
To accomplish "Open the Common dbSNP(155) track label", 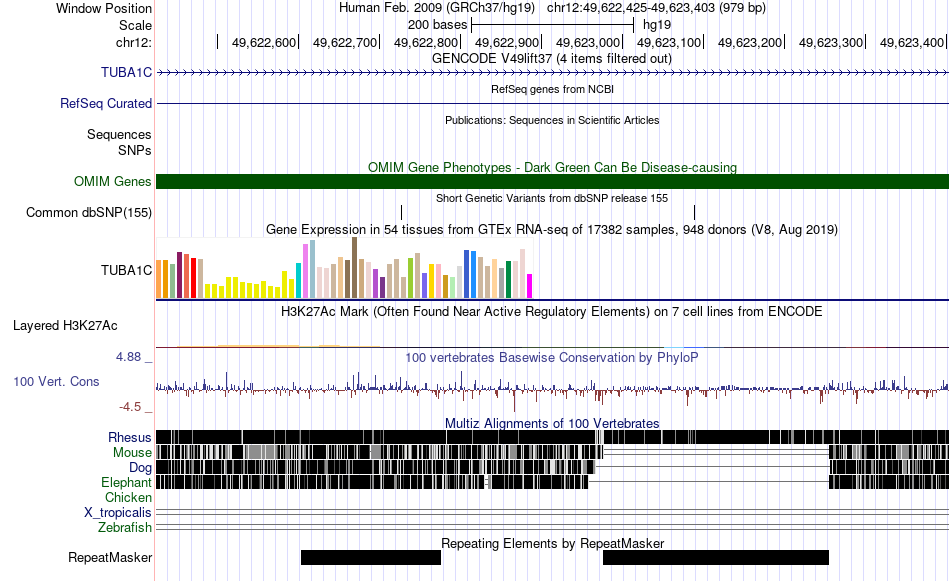I will coord(89,213).
